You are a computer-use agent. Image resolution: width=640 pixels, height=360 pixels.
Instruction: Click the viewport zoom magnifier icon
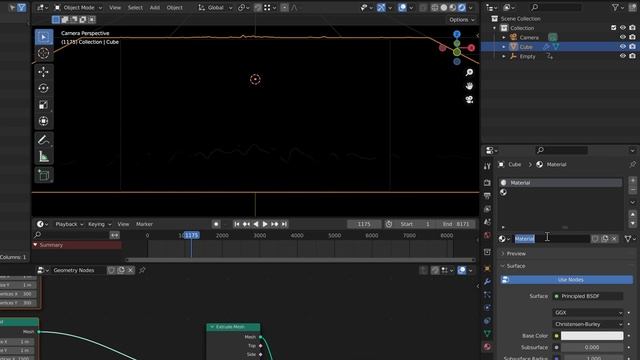pyautogui.click(x=469, y=72)
